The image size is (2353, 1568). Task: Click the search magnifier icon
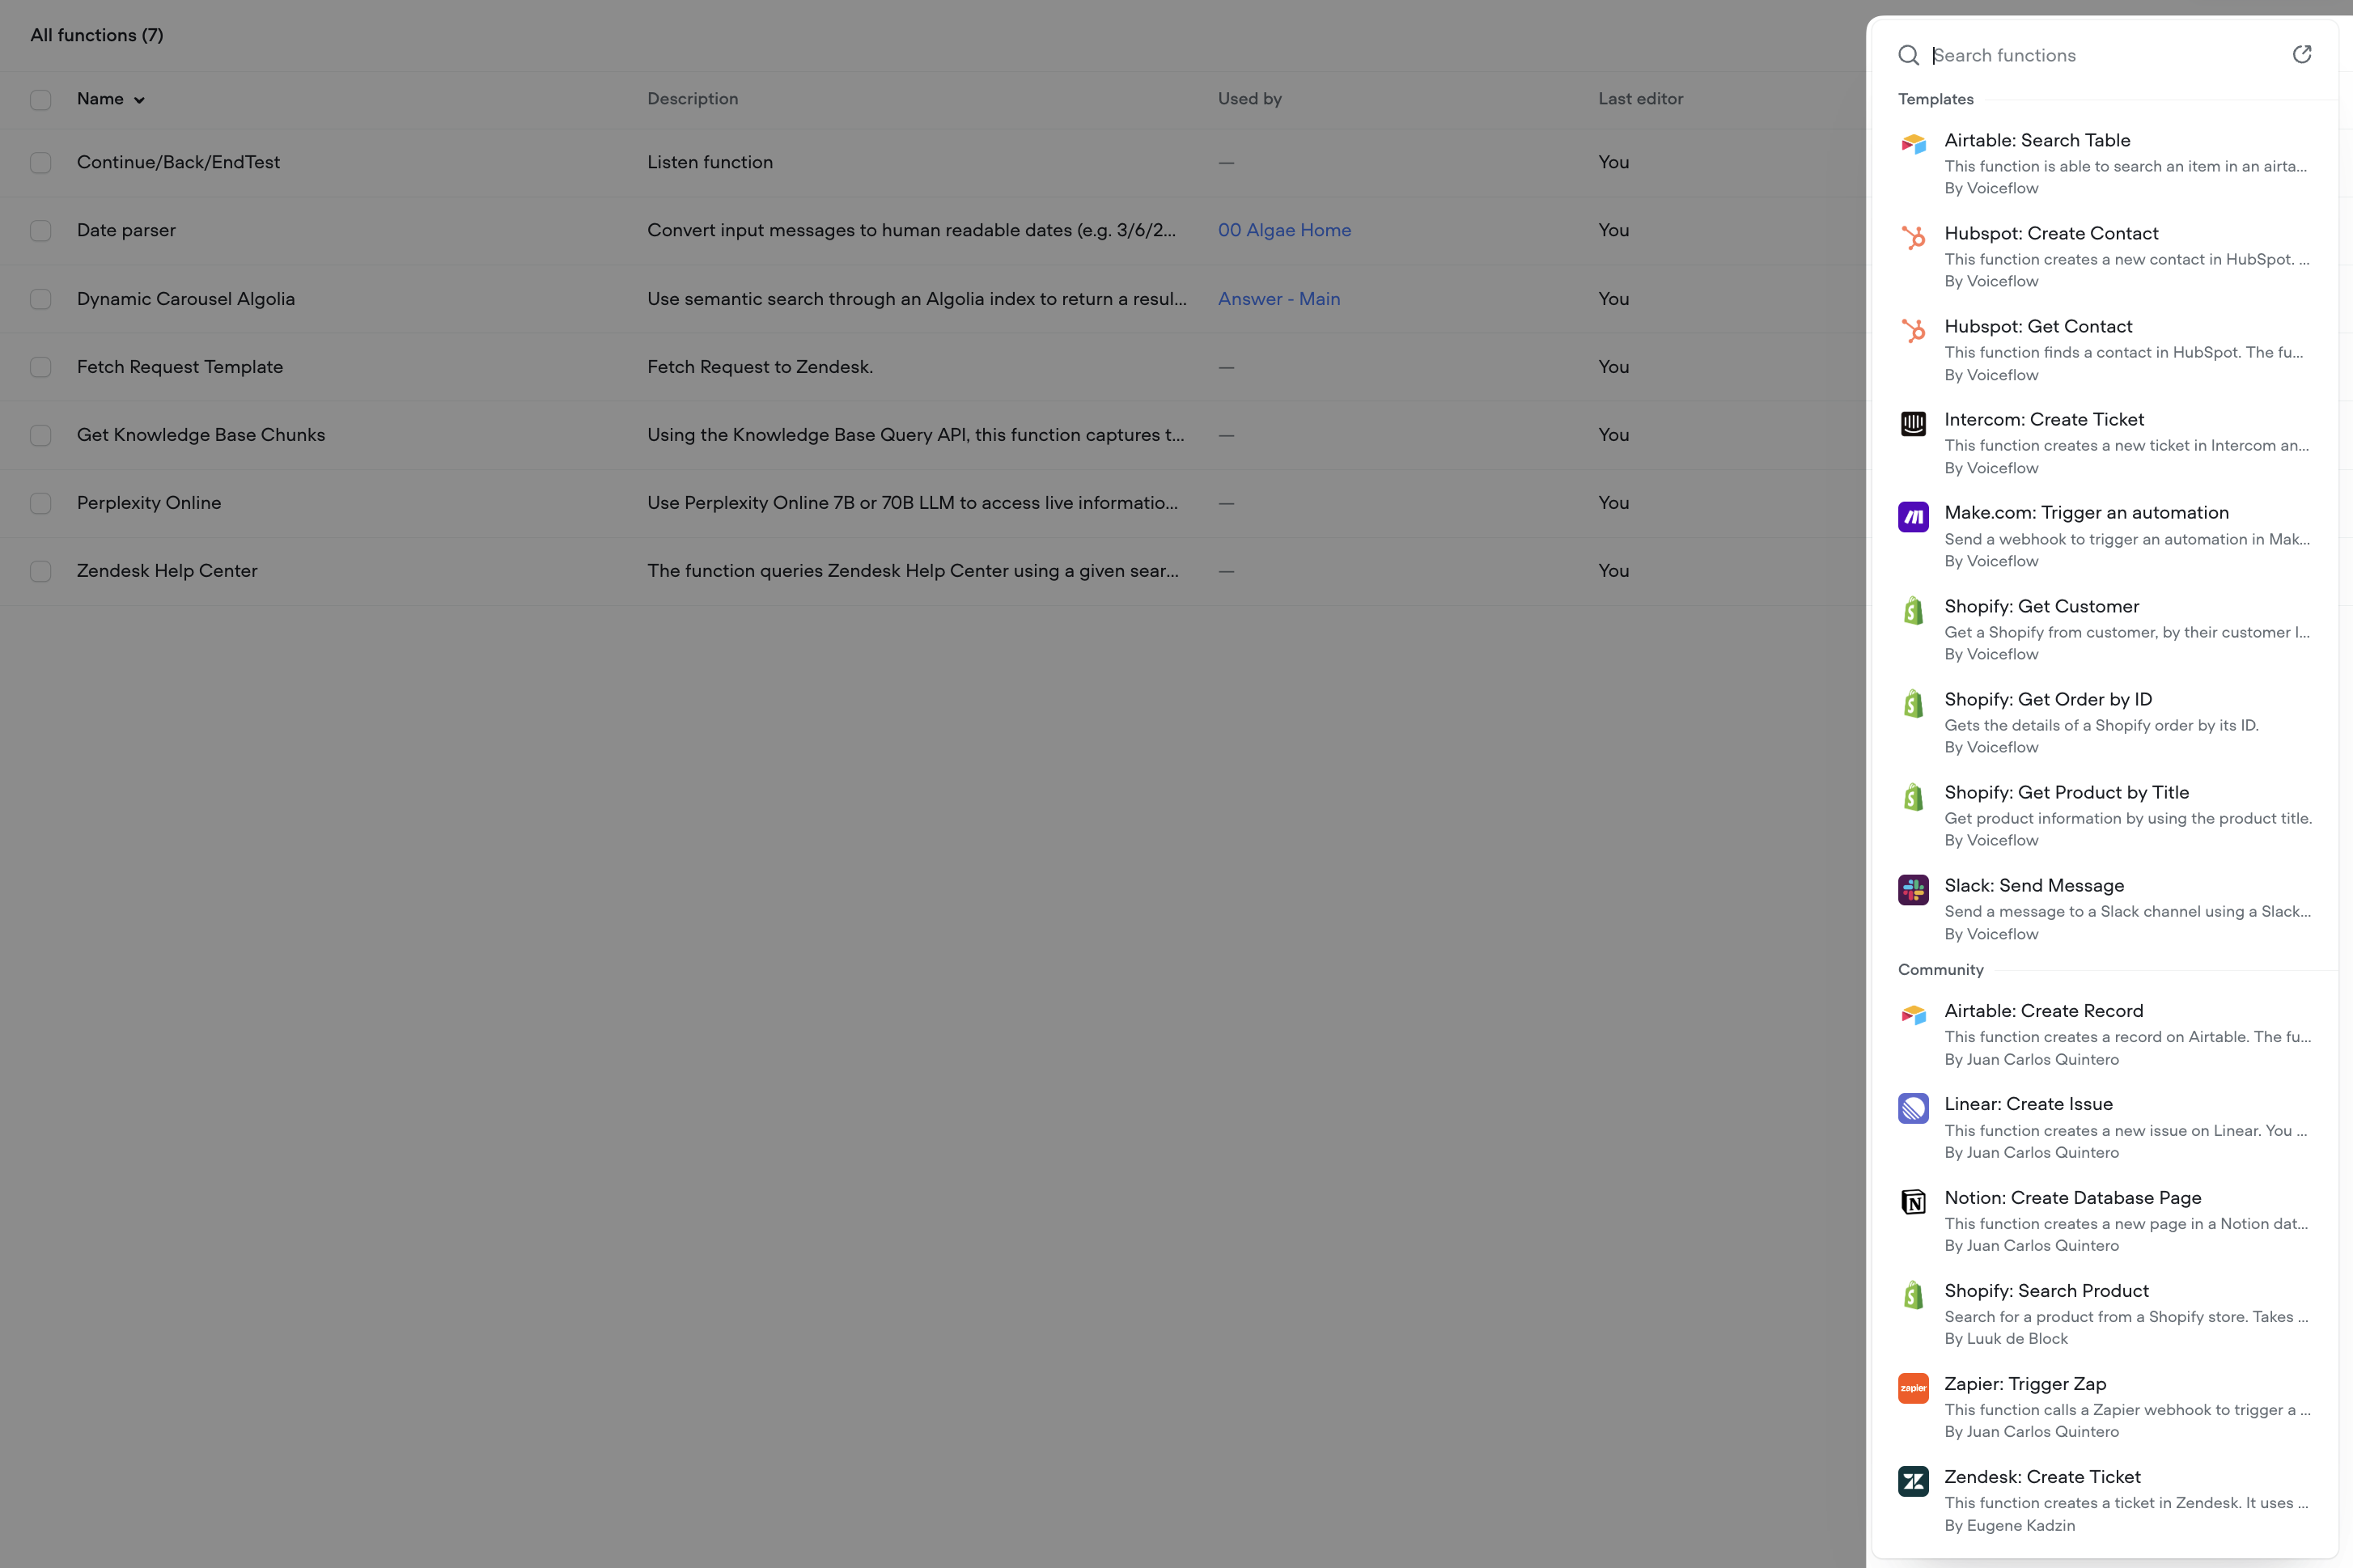pyautogui.click(x=1909, y=56)
